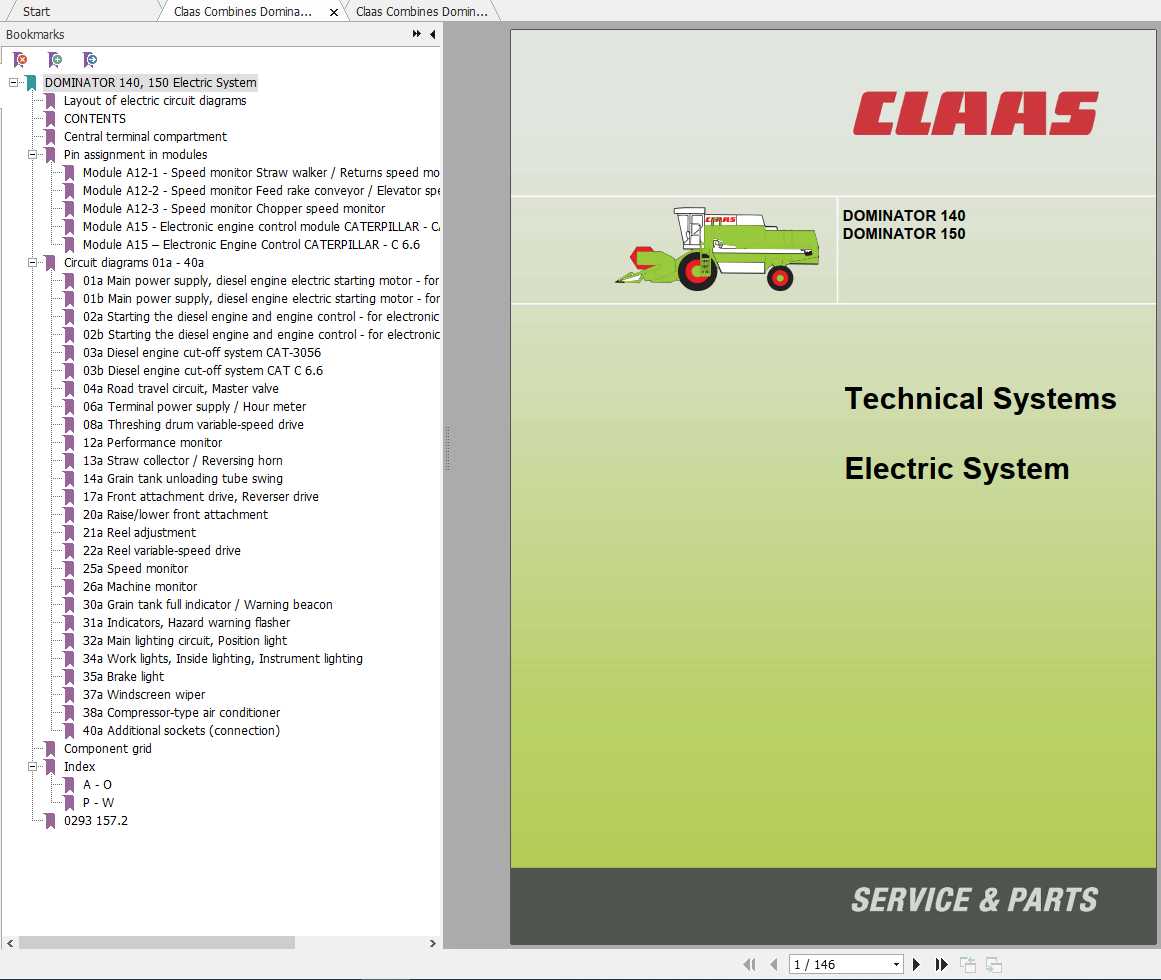Collapse the Bookmarks panel using the double-chevron
This screenshot has width=1161, height=980.
tap(415, 33)
